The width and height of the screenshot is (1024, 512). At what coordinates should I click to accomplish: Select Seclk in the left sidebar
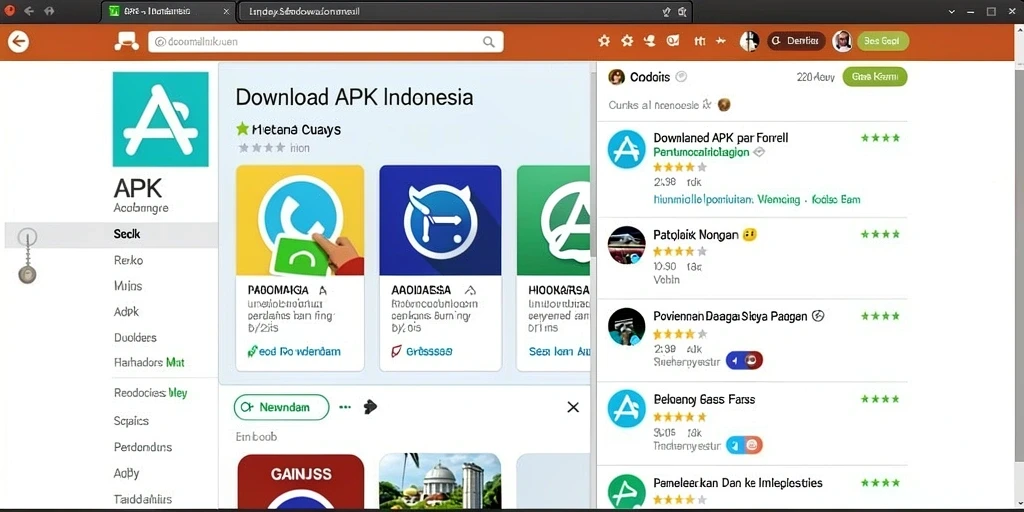point(111,234)
